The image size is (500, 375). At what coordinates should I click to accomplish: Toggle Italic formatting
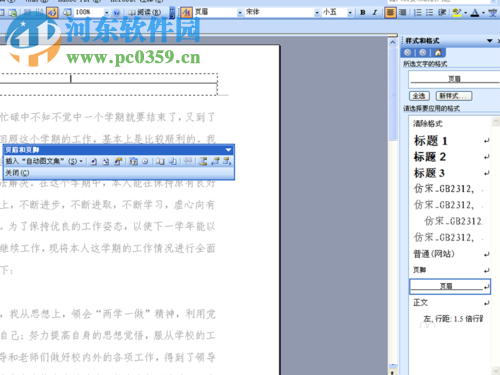tap(375, 13)
